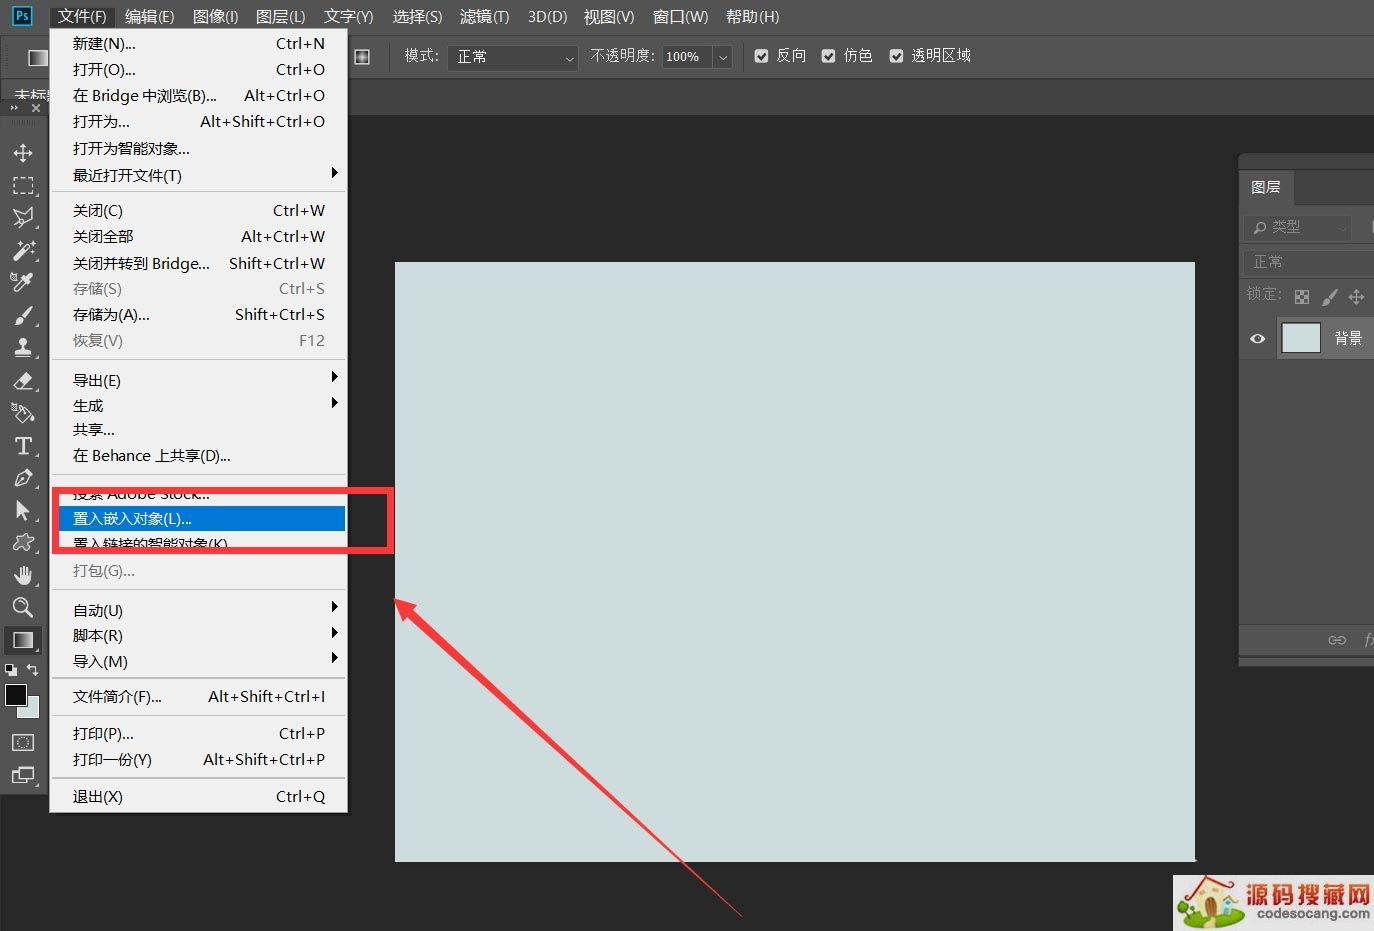The height and width of the screenshot is (931, 1374).
Task: Lock image pixels with brush icon
Action: coord(1329,297)
